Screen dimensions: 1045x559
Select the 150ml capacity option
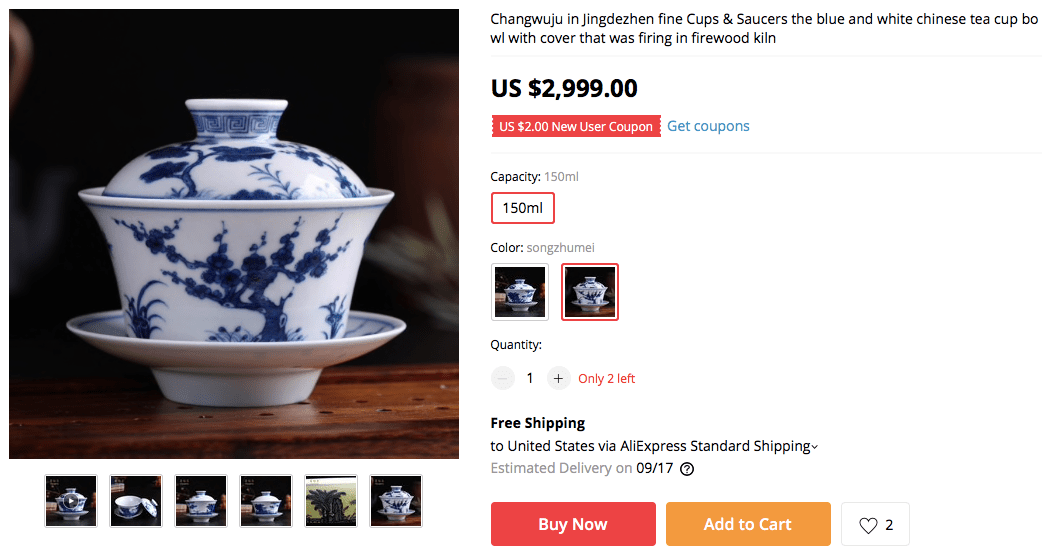point(522,208)
